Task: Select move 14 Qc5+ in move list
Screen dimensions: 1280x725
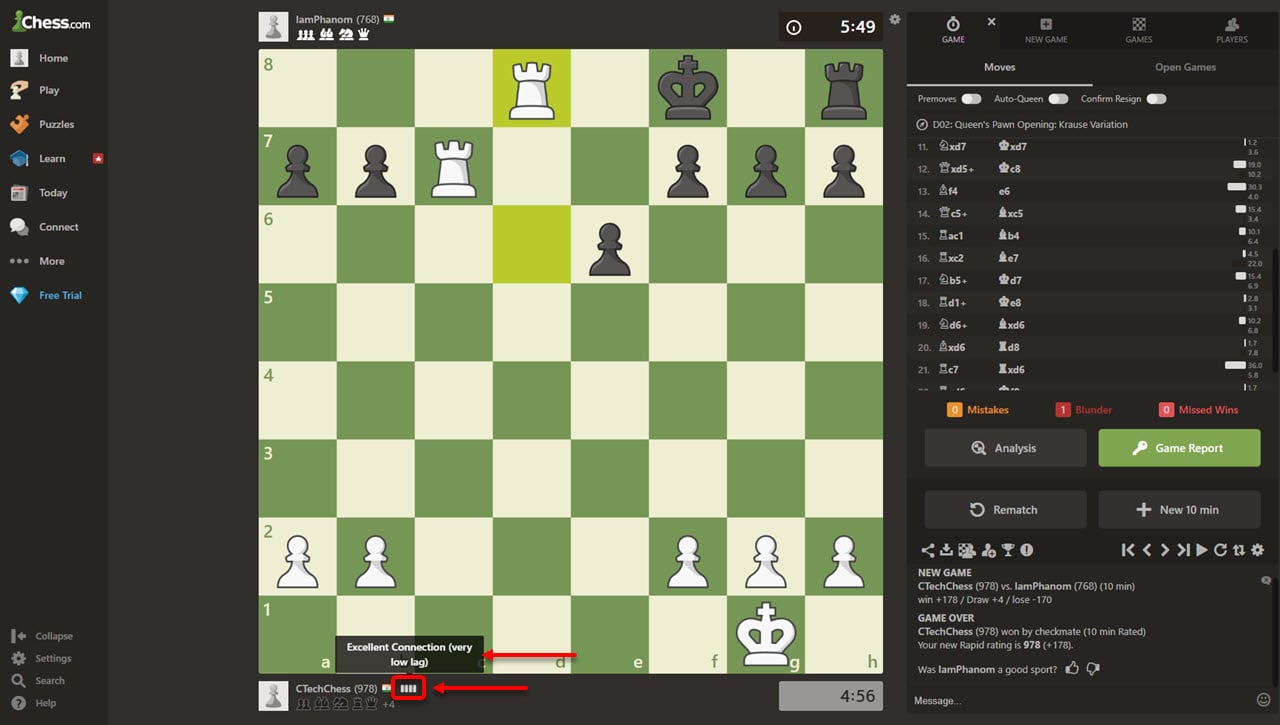Action: pyautogui.click(x=956, y=213)
